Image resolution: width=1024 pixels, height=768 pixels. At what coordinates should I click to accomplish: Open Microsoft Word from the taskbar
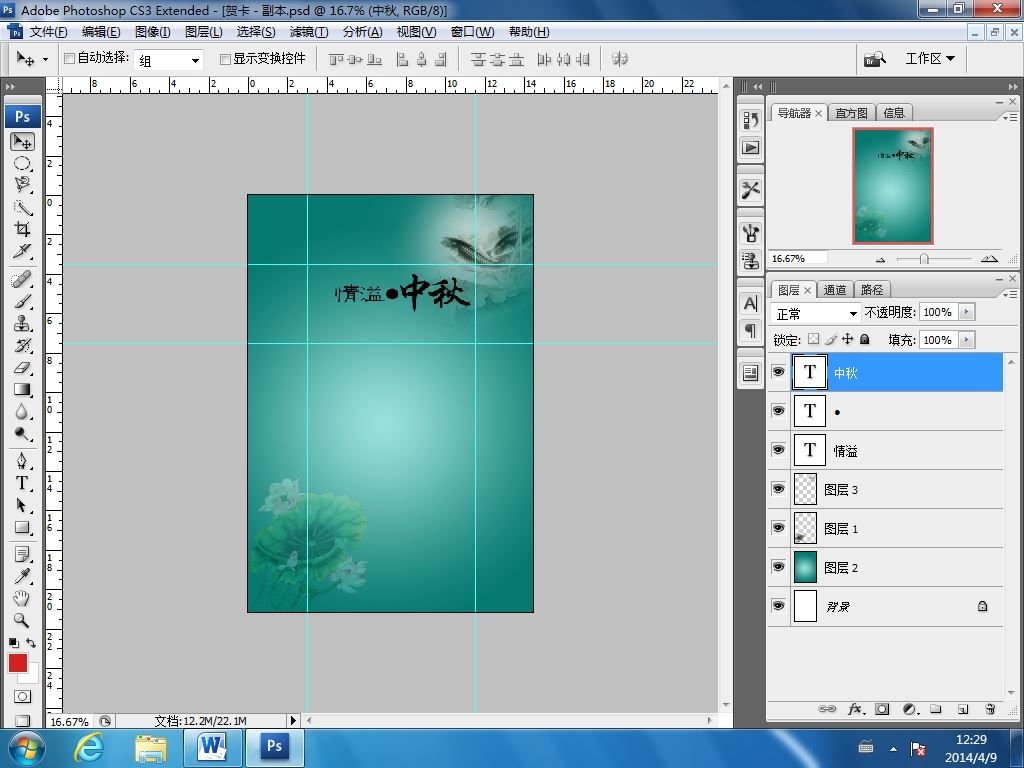coord(212,747)
